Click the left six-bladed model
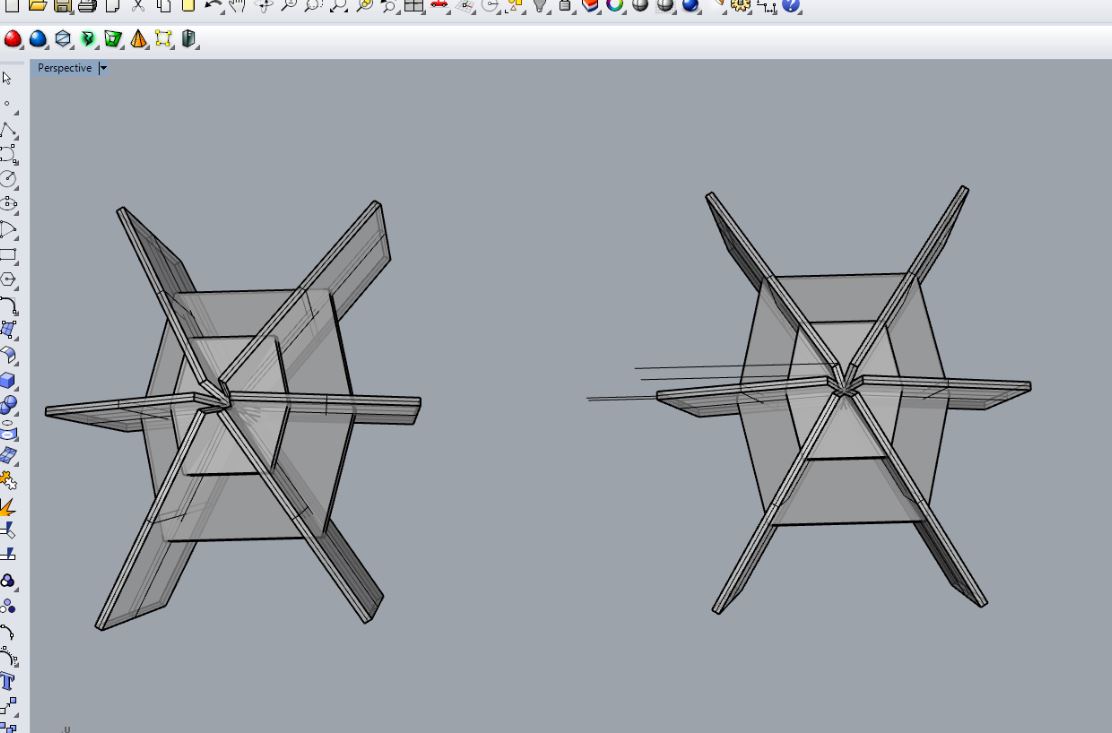 pyautogui.click(x=234, y=415)
